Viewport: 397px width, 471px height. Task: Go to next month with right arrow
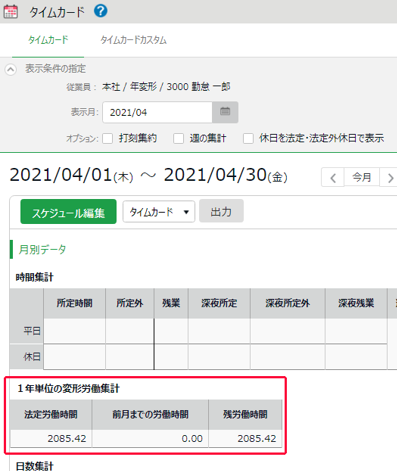(x=389, y=178)
